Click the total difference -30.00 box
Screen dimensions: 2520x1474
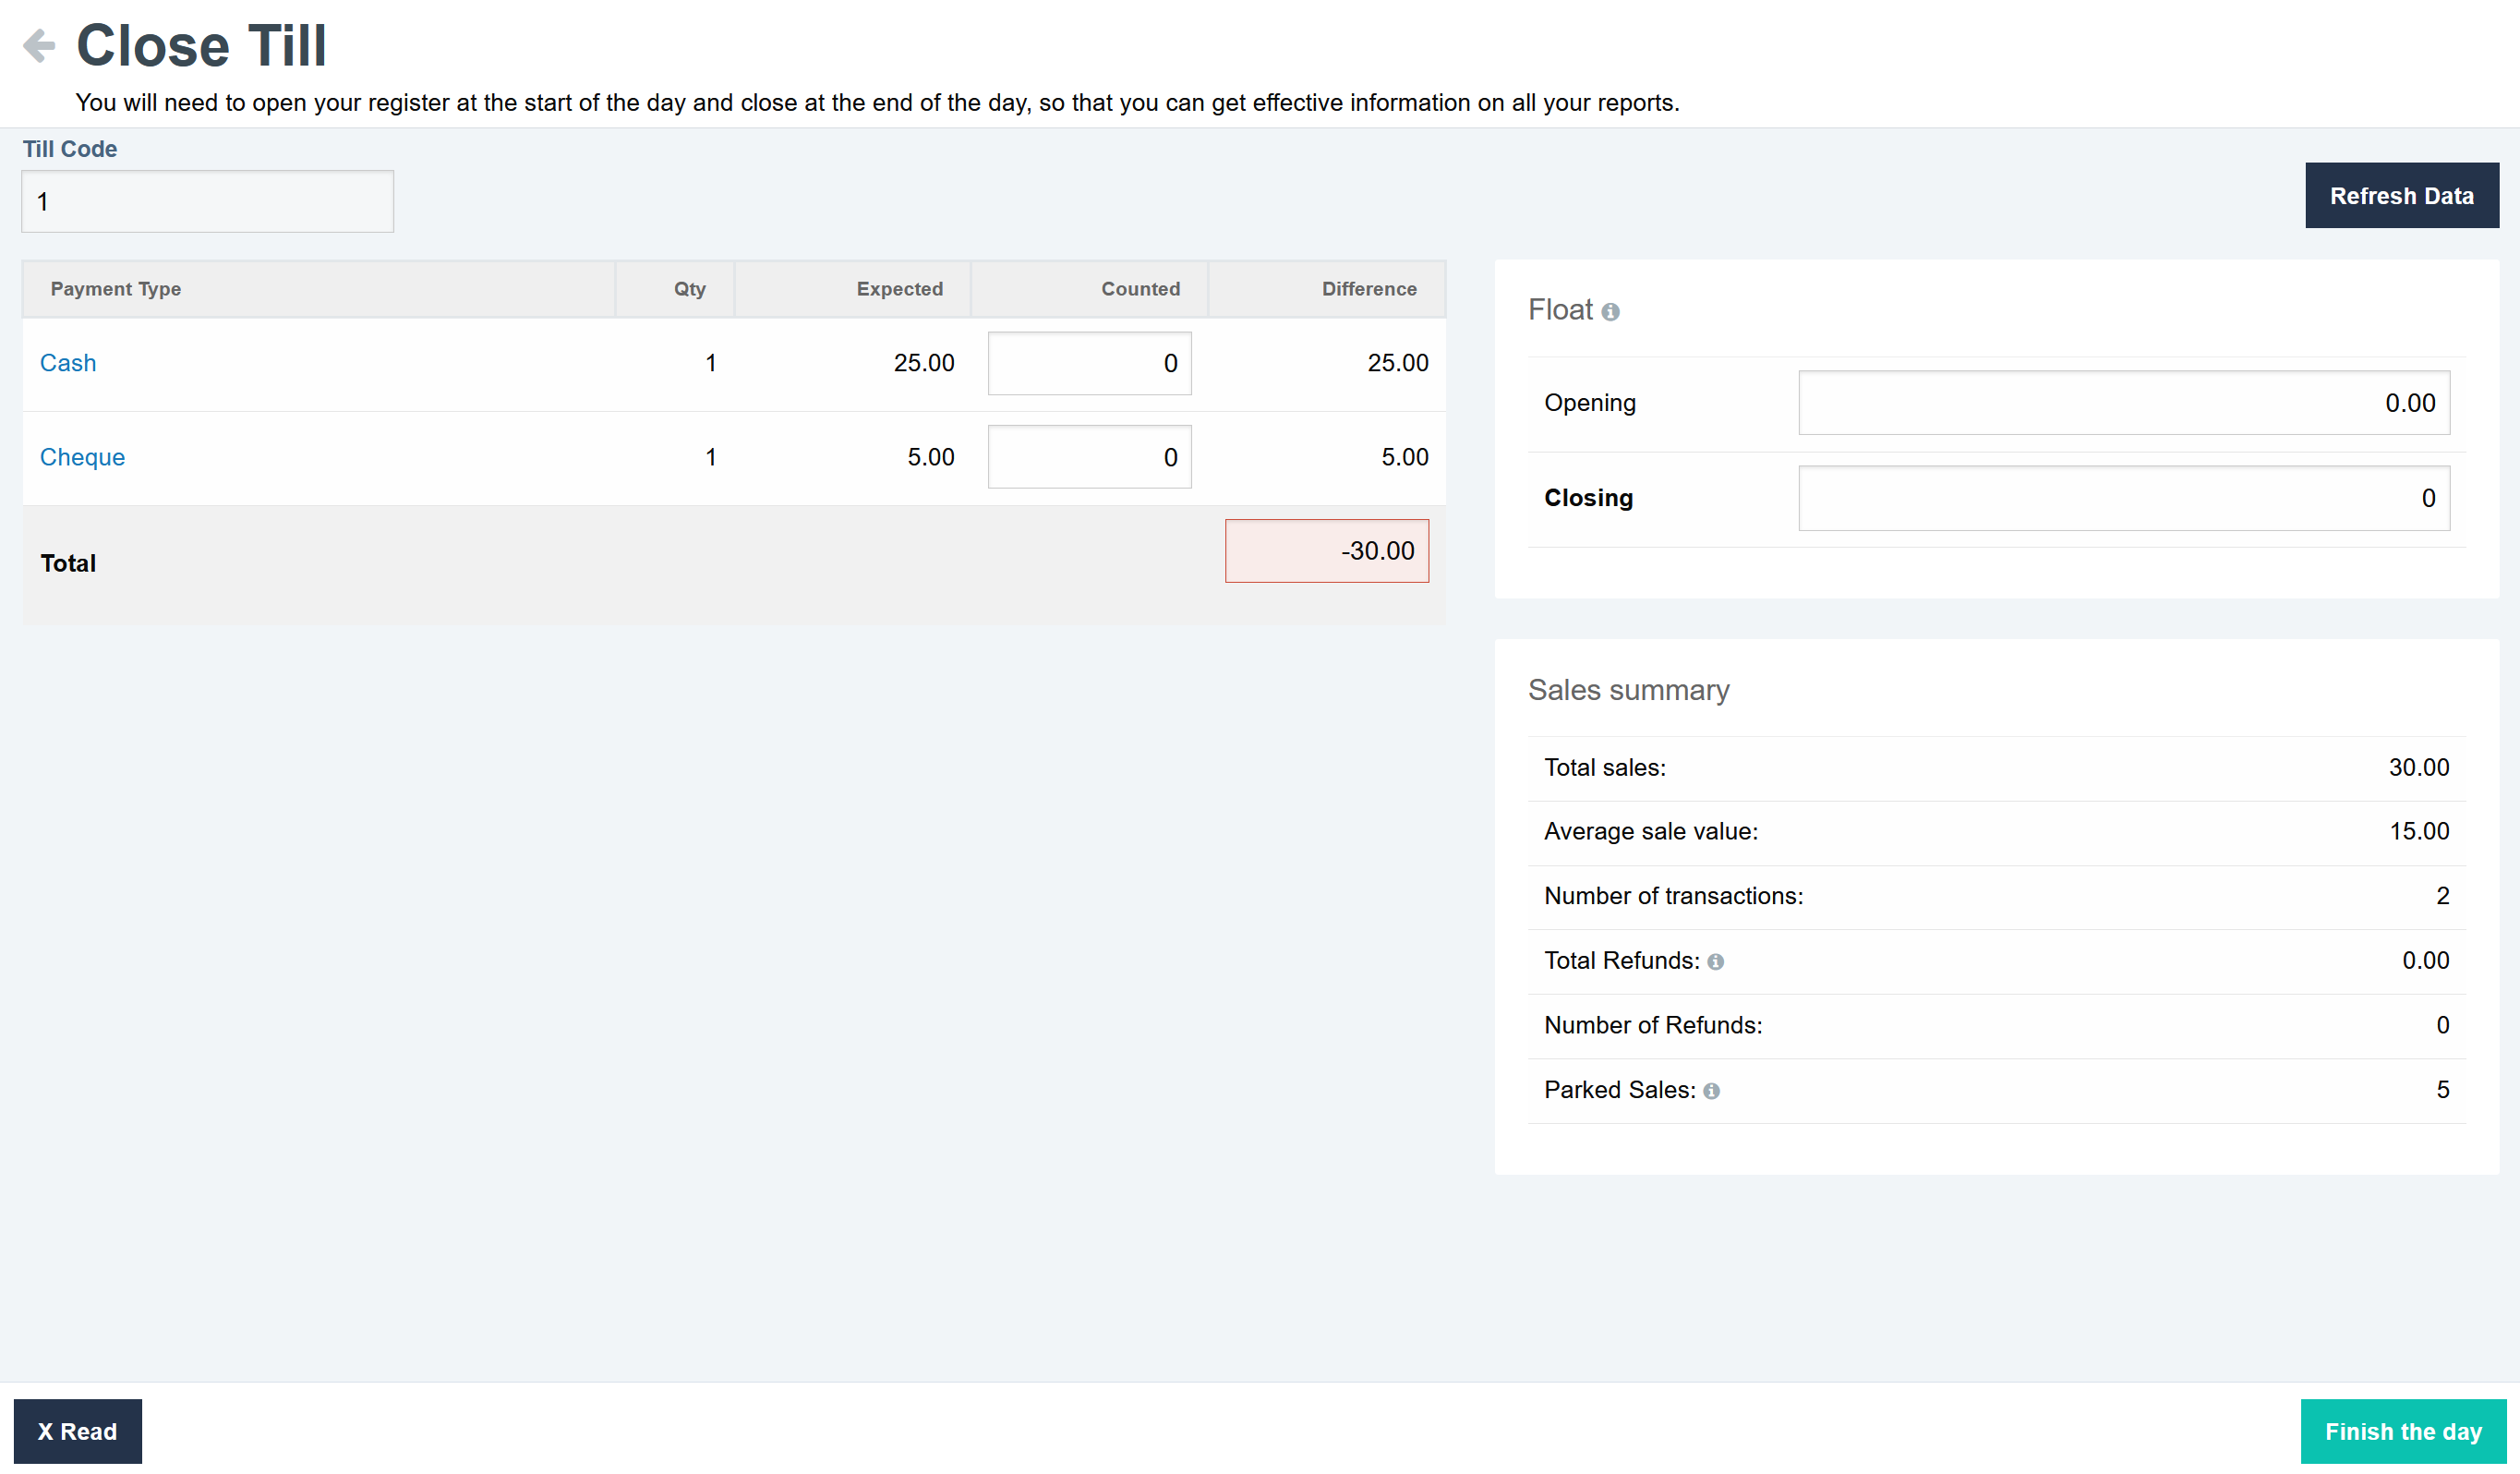click(1326, 551)
